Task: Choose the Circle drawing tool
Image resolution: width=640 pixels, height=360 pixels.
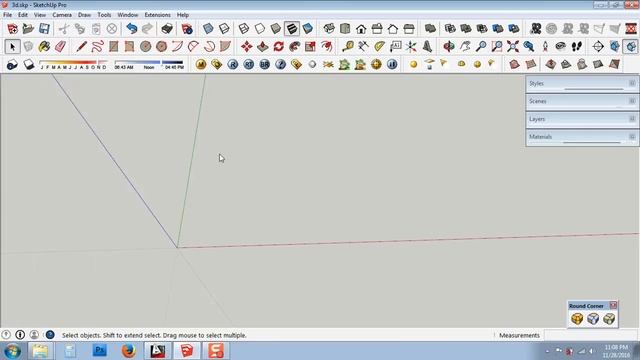Action: click(x=145, y=47)
